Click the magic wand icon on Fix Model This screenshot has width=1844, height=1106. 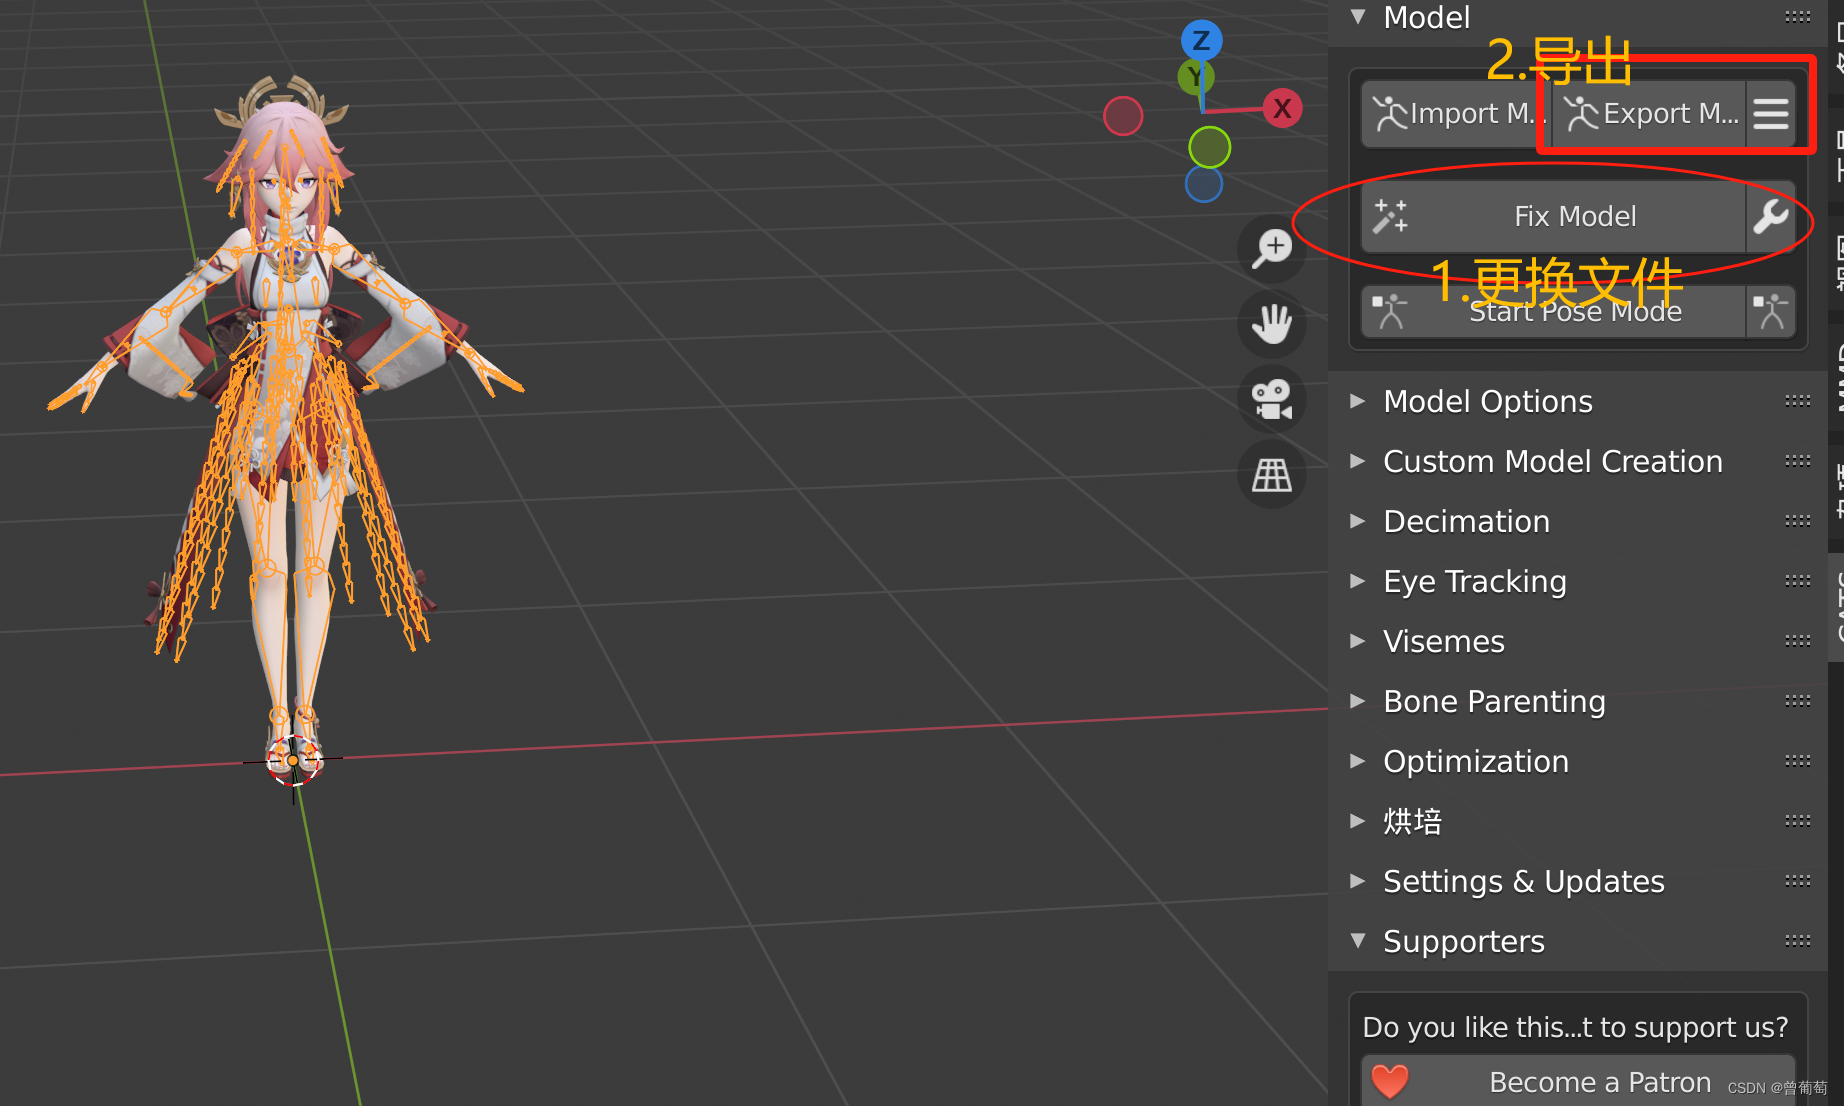pos(1390,216)
